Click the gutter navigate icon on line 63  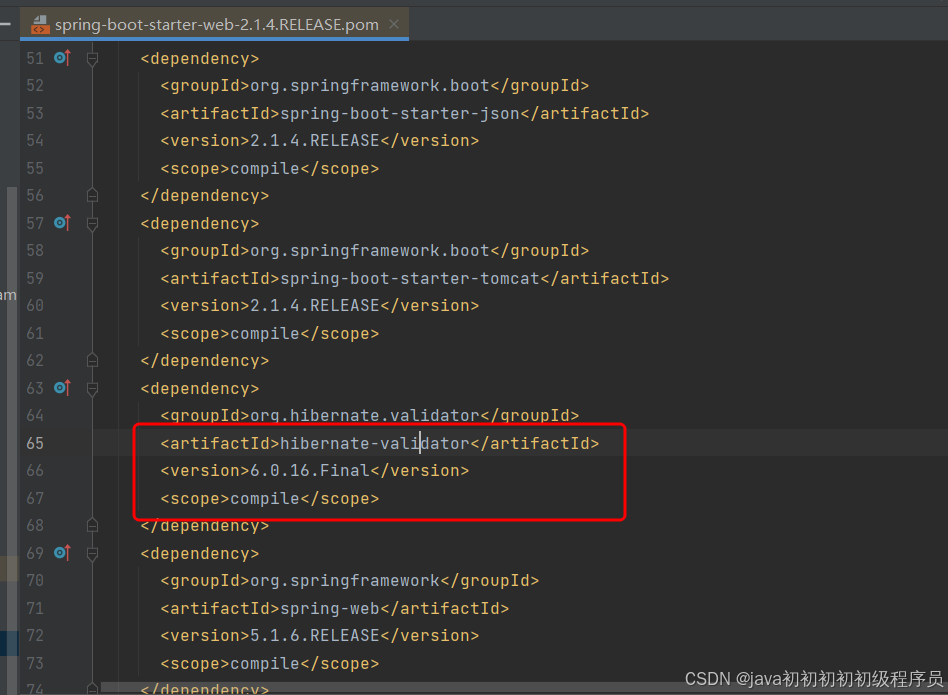(x=62, y=388)
